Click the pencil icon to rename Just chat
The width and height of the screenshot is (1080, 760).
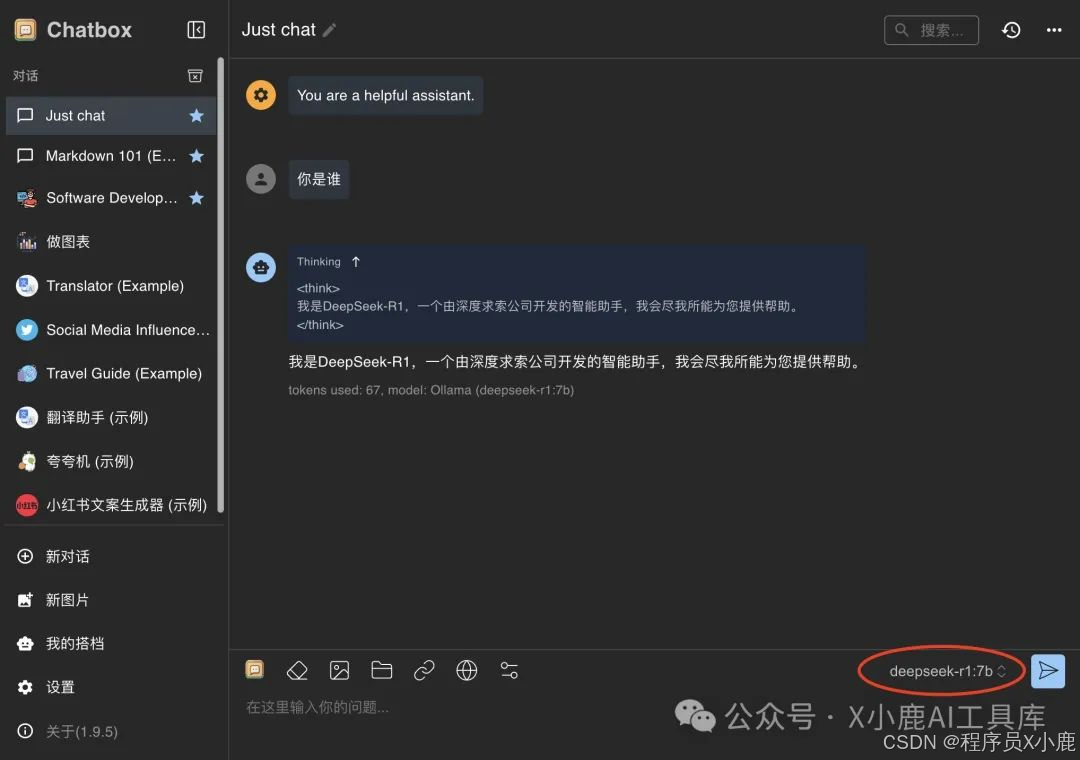click(x=330, y=30)
